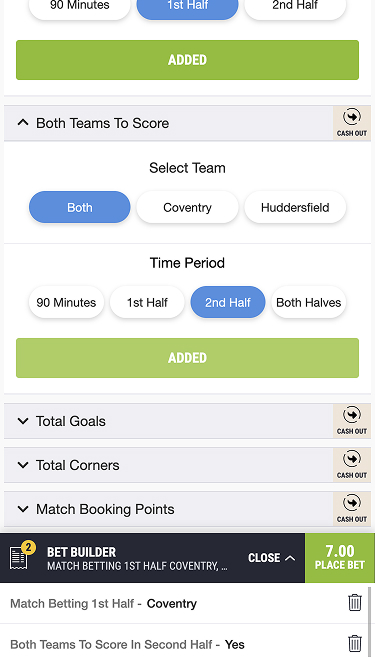
Task: Open the bet slip receipt icon with badge
Action: (x=21, y=556)
